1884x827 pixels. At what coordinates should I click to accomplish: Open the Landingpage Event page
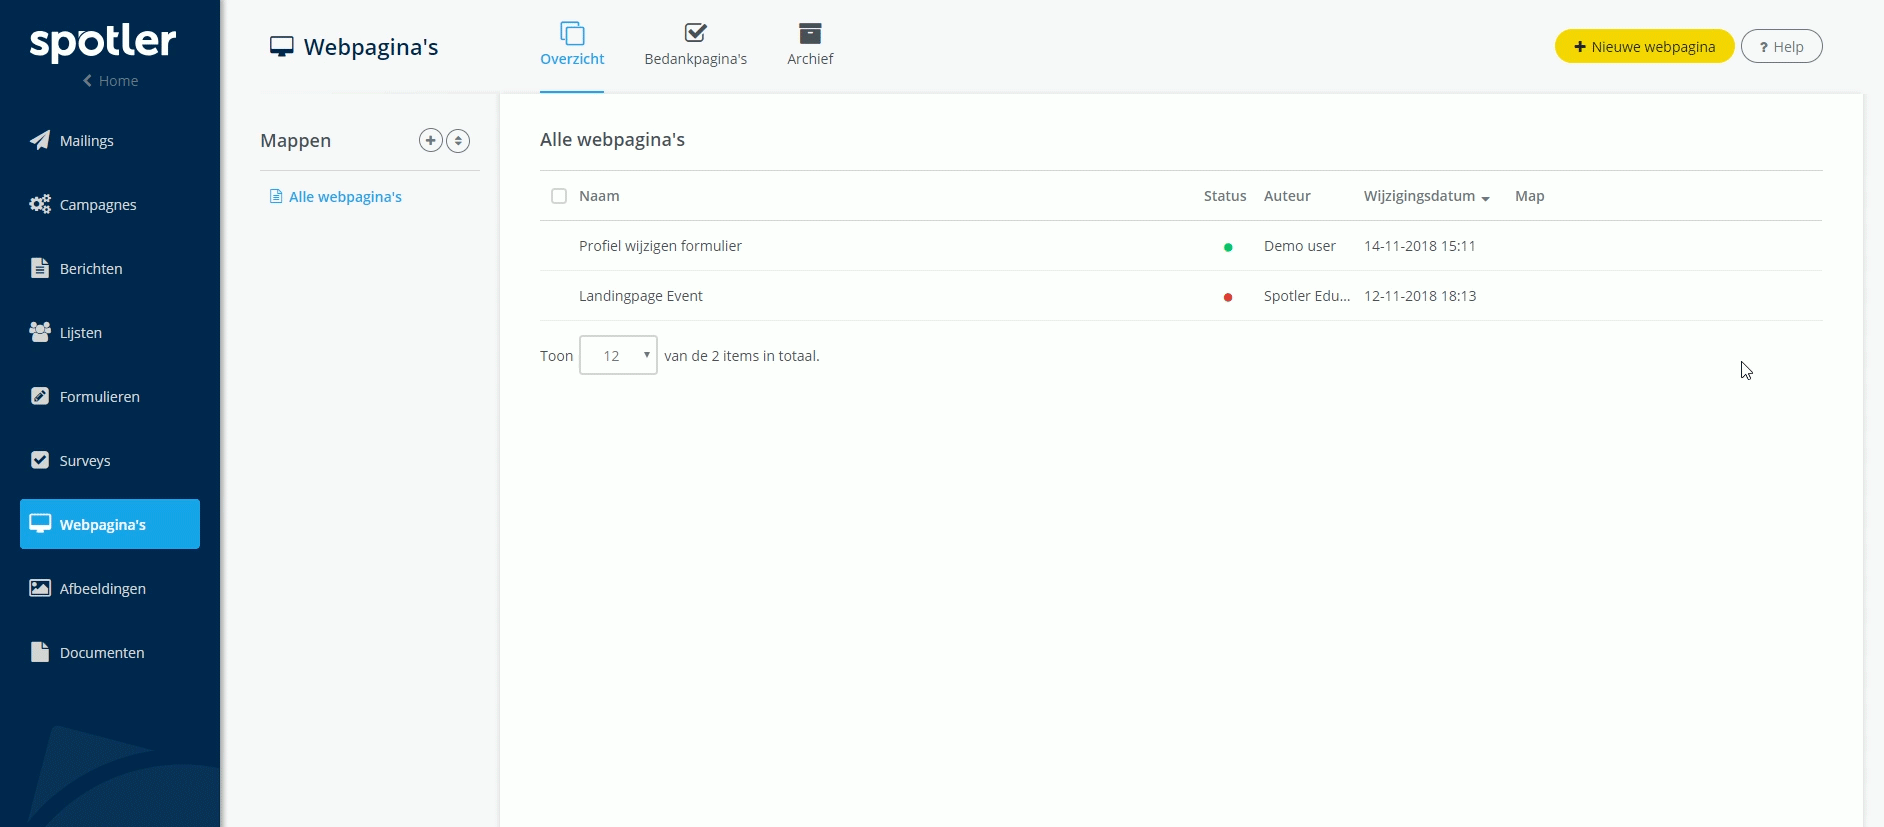click(641, 296)
